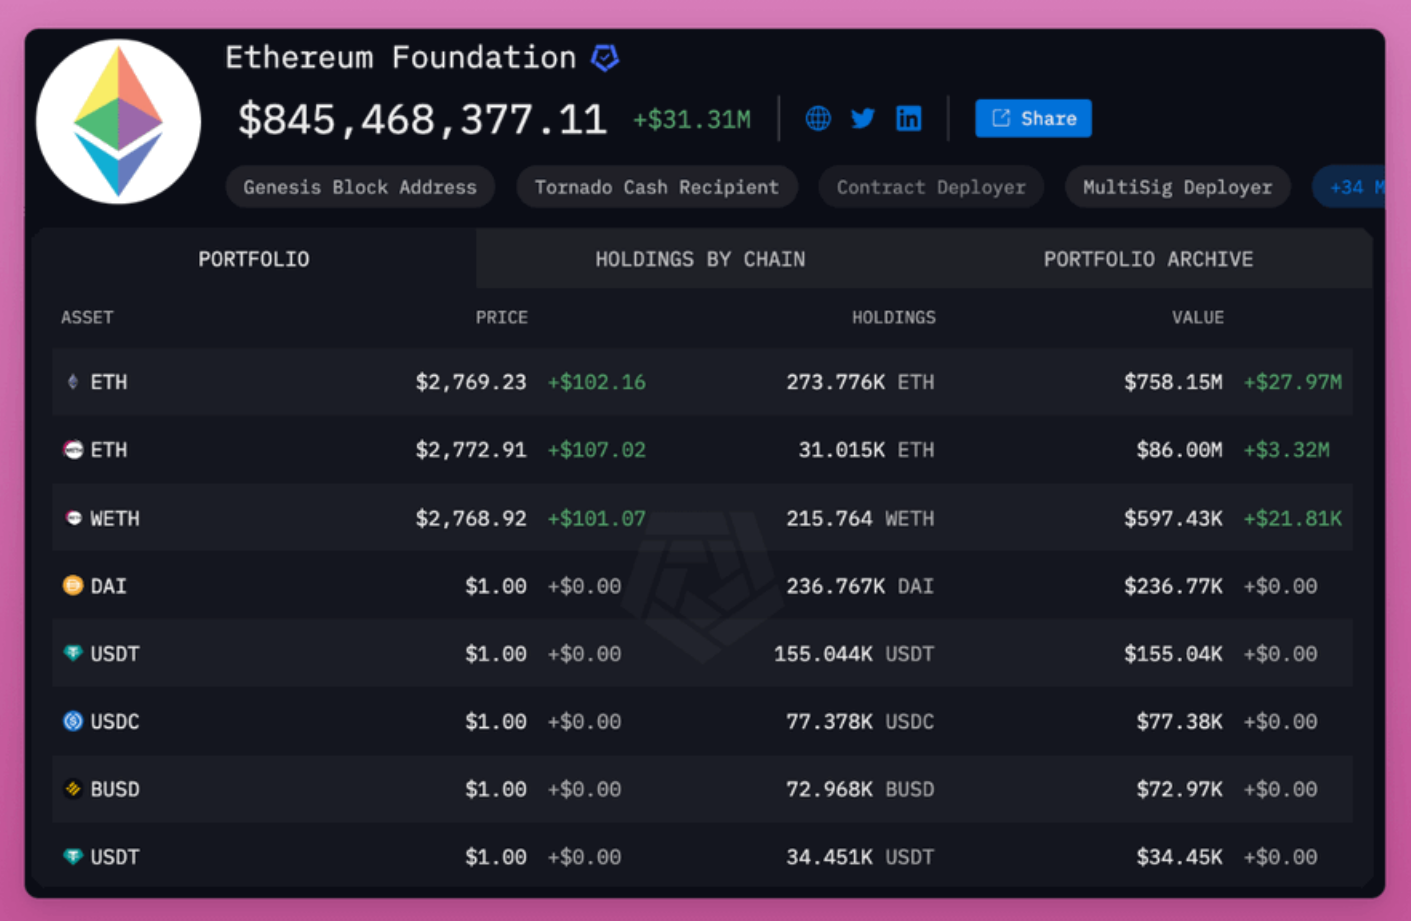
Task: Click the Share button
Action: pyautogui.click(x=1033, y=118)
